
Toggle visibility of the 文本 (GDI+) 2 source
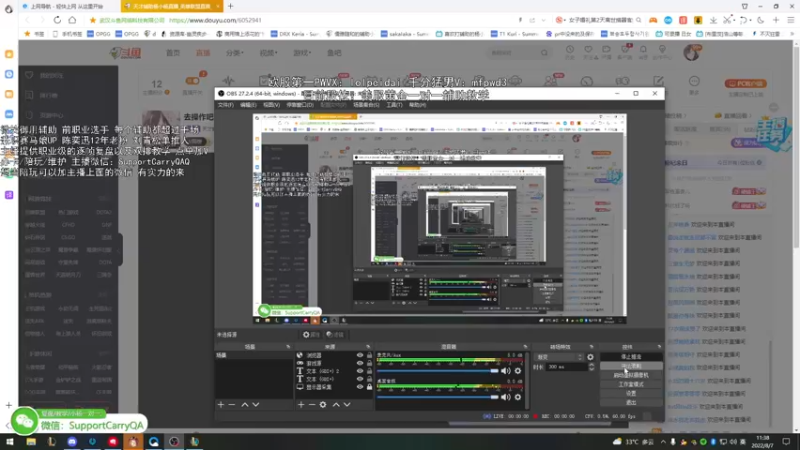tap(360, 371)
